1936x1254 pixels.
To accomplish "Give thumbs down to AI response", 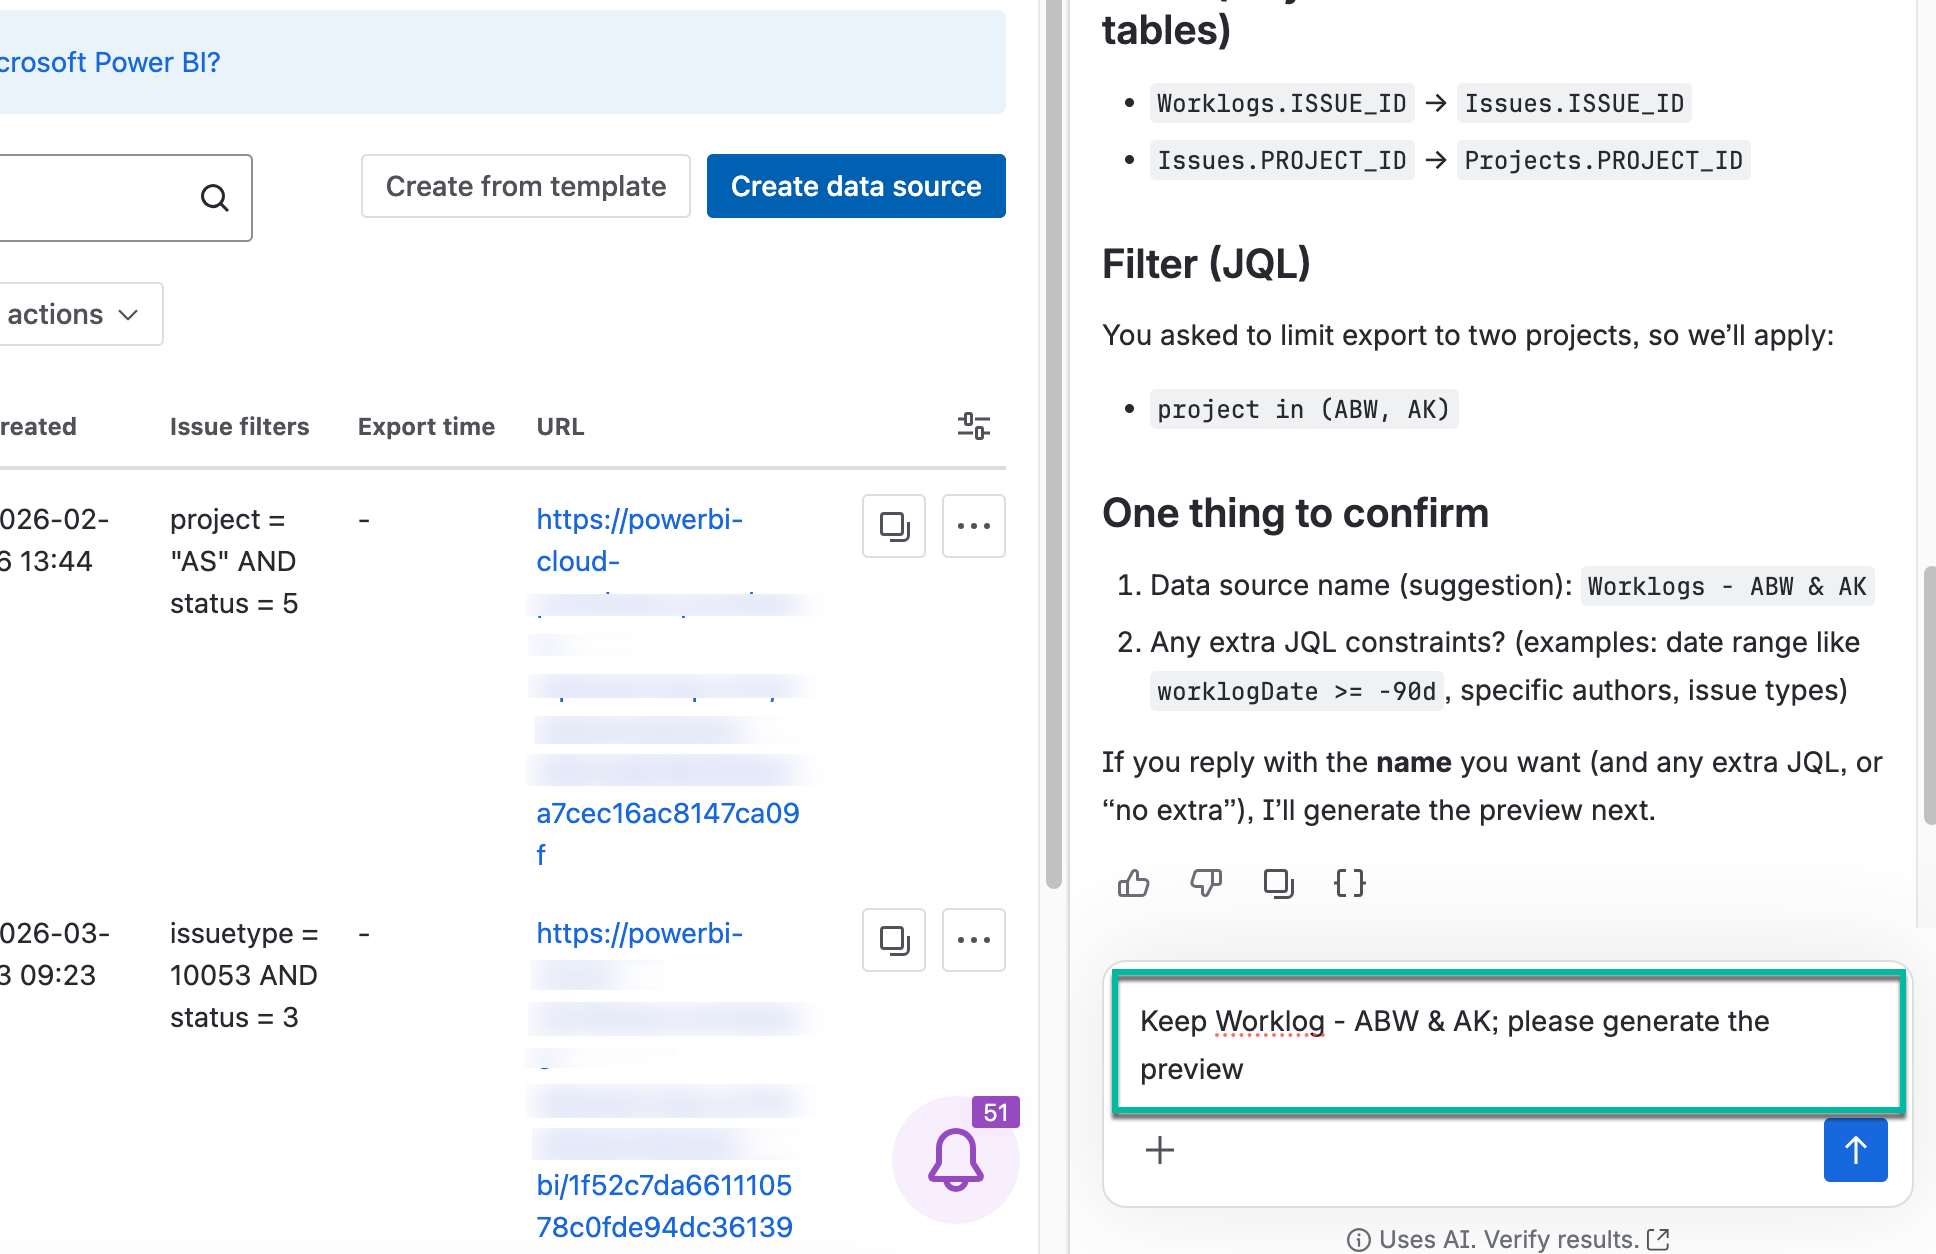I will tap(1206, 883).
